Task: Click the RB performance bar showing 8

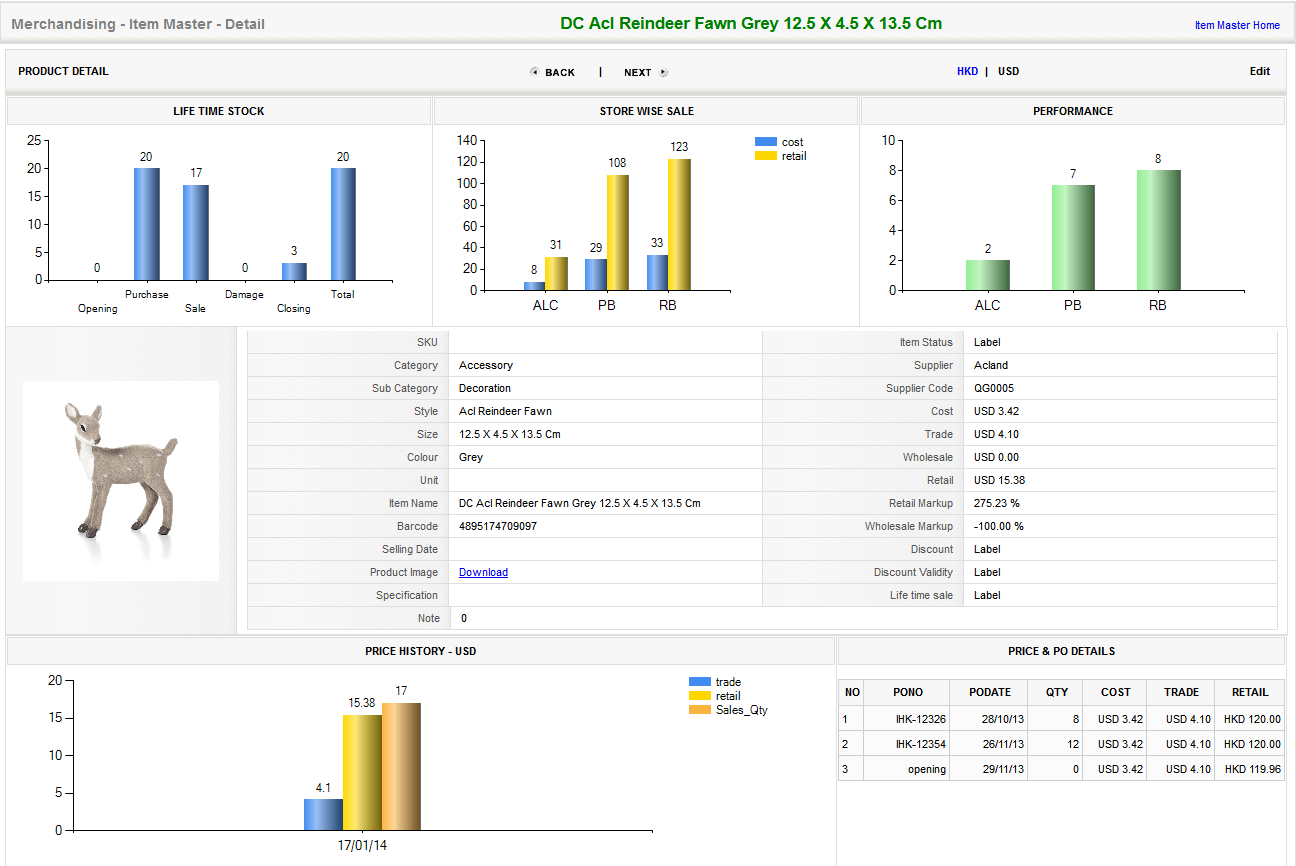Action: (x=1158, y=230)
